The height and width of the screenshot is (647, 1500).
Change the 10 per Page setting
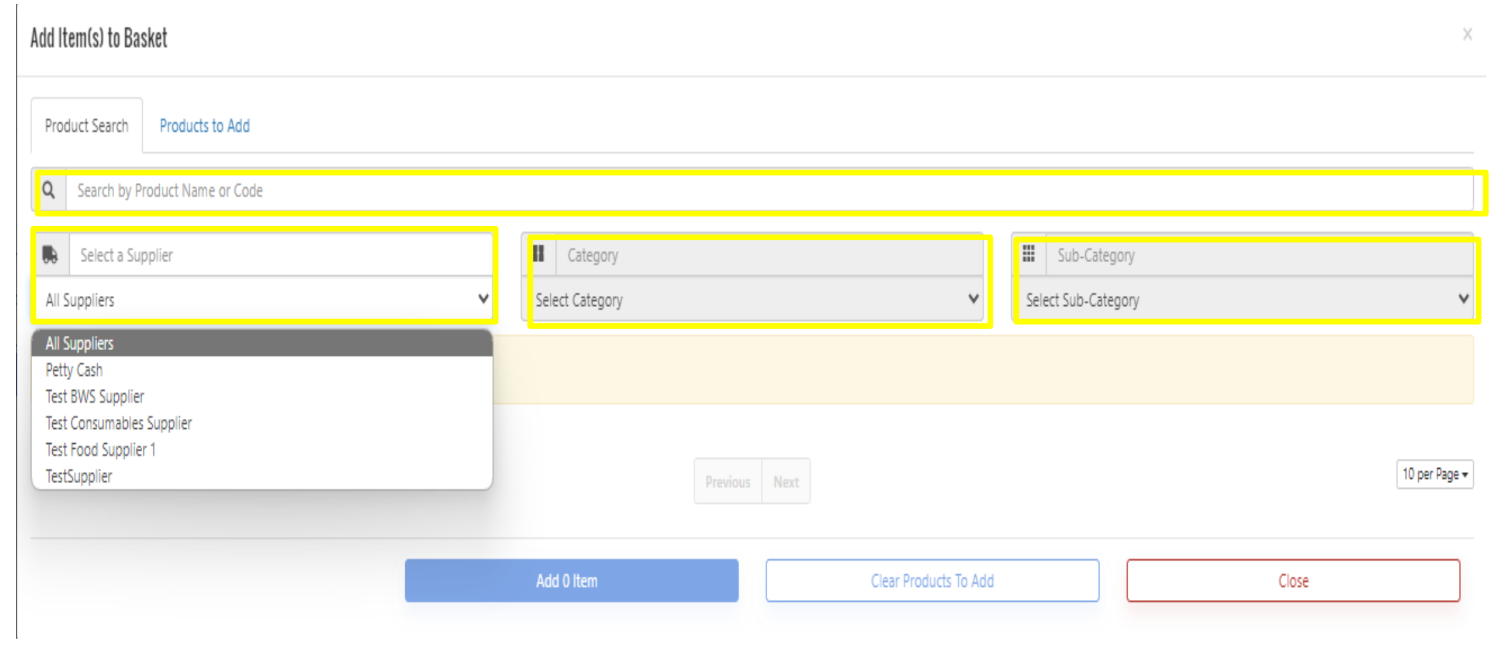point(1434,475)
